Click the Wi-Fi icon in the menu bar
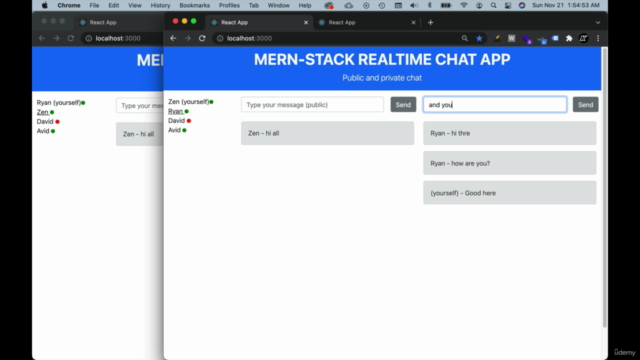The image size is (640, 360). click(x=464, y=5)
